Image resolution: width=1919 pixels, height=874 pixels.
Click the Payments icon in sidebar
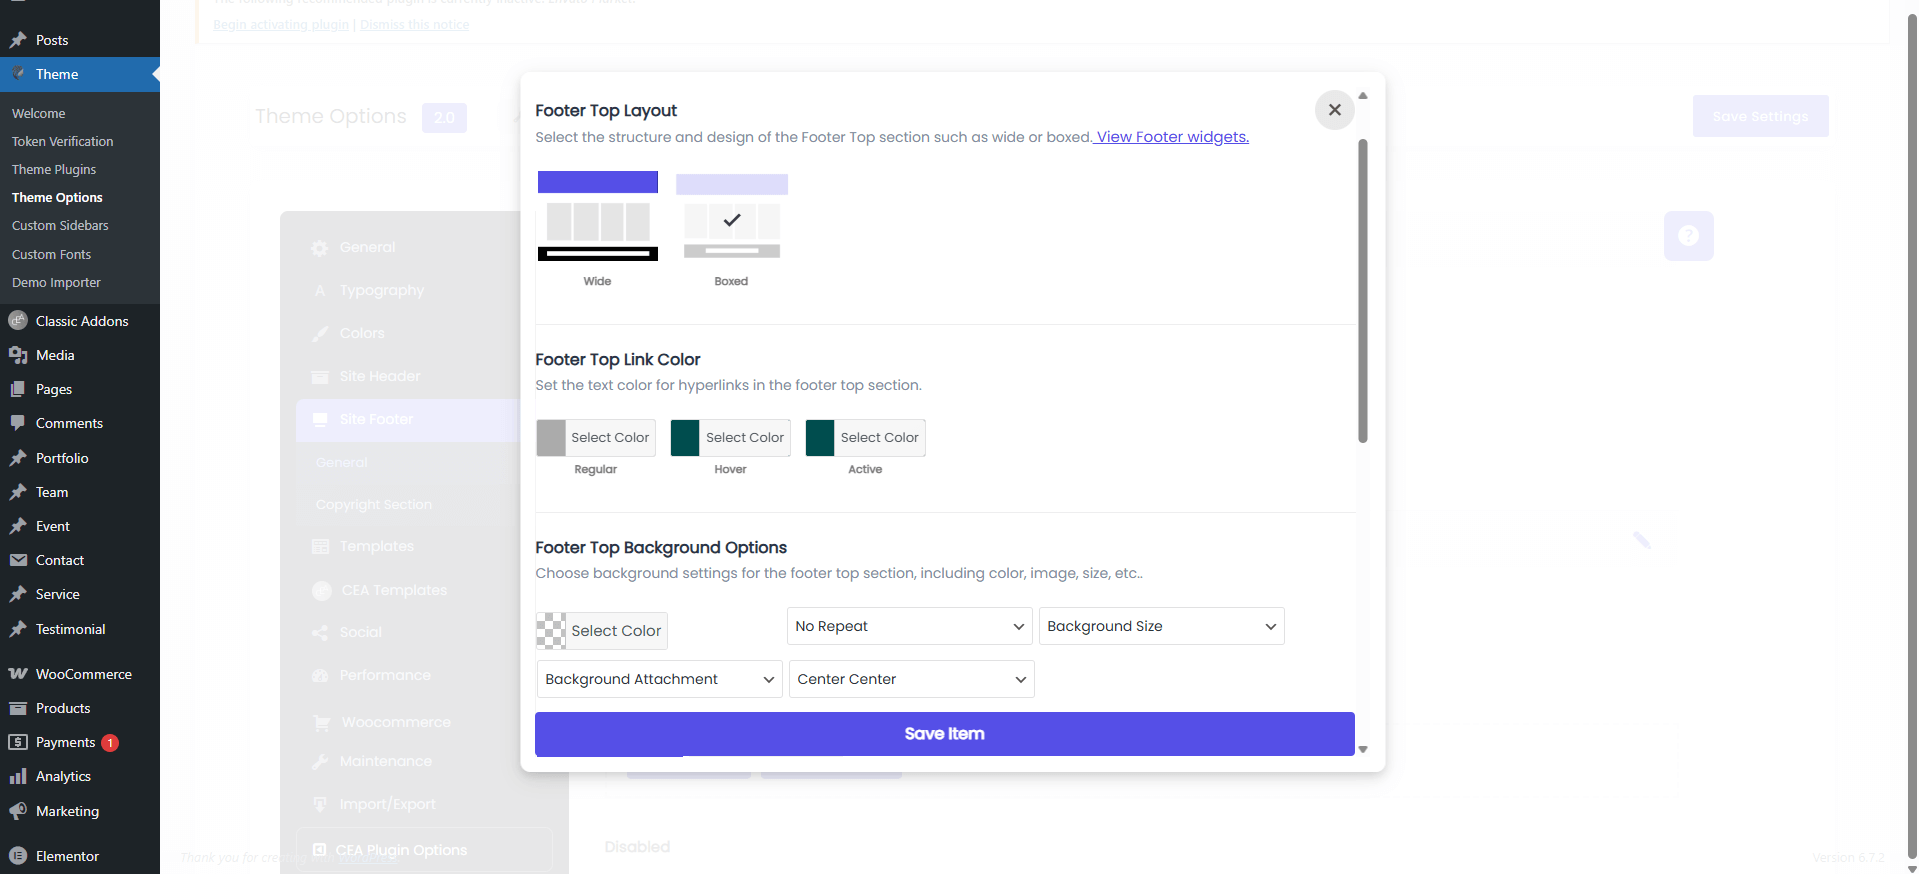tap(18, 742)
